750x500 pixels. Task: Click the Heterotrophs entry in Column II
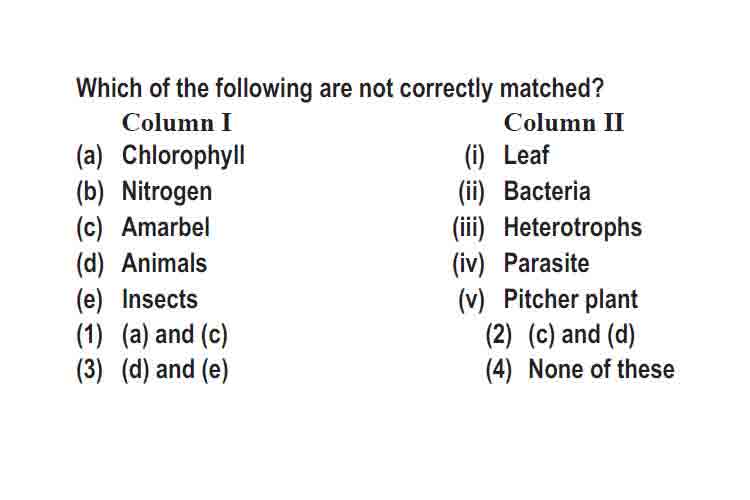[573, 228]
